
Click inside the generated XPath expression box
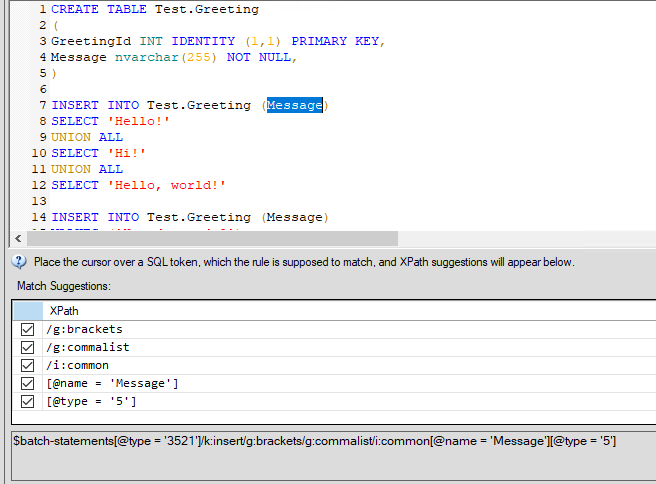pos(333,455)
